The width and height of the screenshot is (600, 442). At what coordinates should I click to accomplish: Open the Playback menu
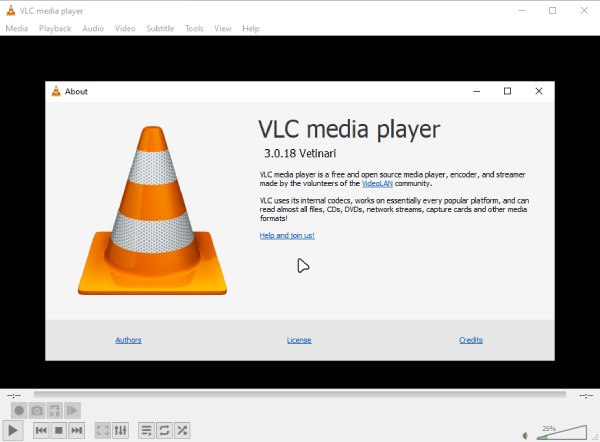click(55, 28)
